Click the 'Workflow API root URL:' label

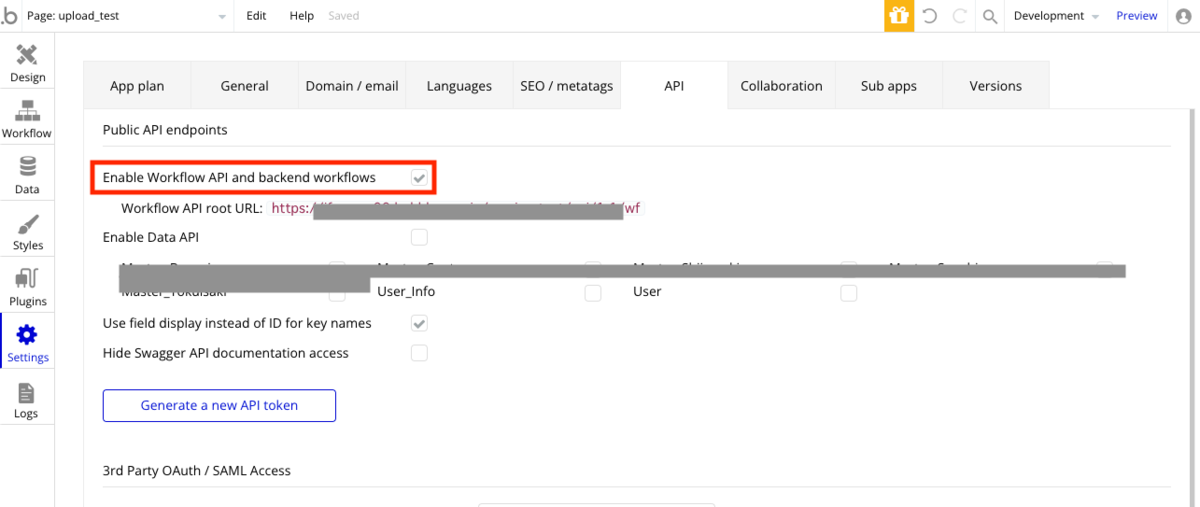point(192,209)
